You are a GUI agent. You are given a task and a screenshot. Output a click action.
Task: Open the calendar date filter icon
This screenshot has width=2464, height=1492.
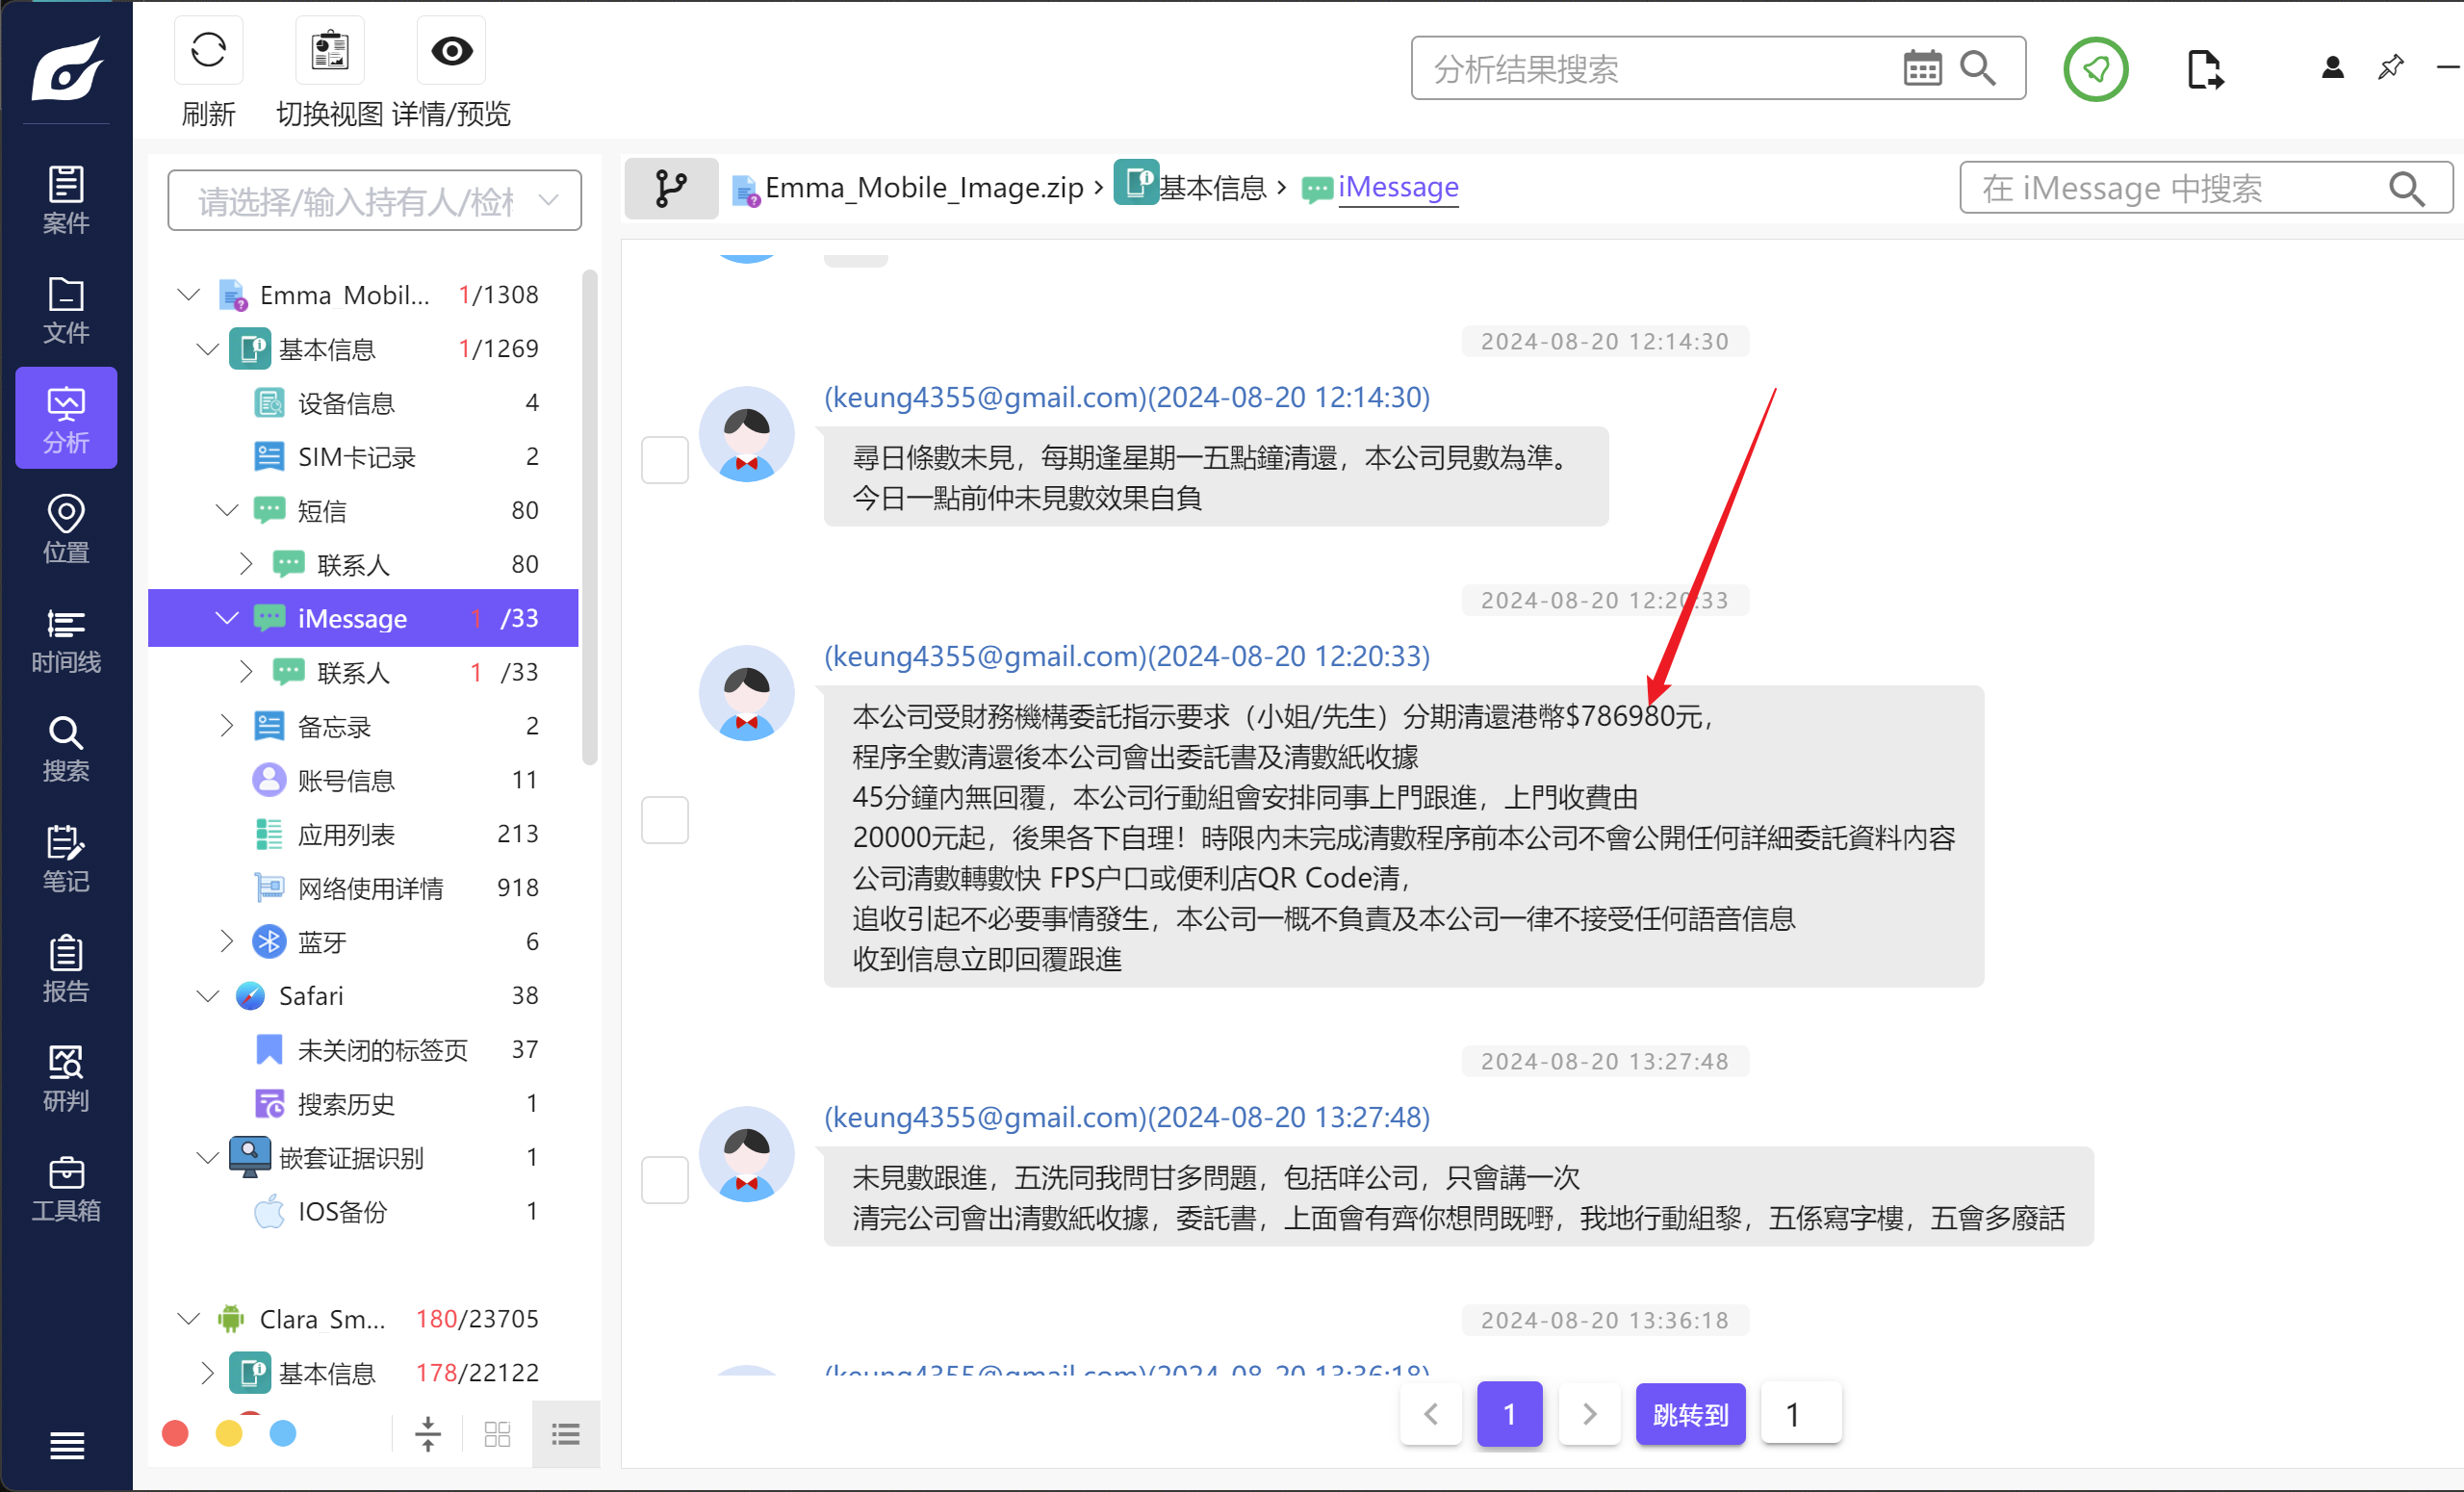pyautogui.click(x=1921, y=69)
